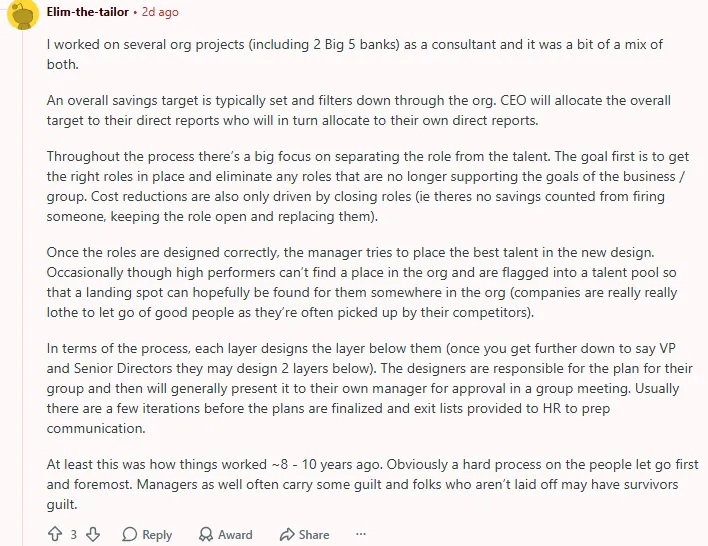This screenshot has height=546, width=708.
Task: Click the vote count number 3
Action: pyautogui.click(x=74, y=535)
